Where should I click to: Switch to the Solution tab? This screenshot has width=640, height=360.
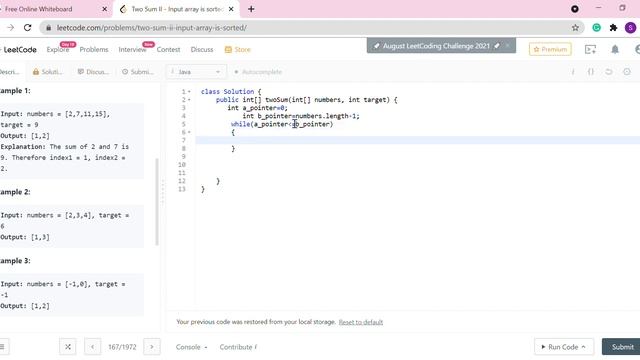(47, 72)
